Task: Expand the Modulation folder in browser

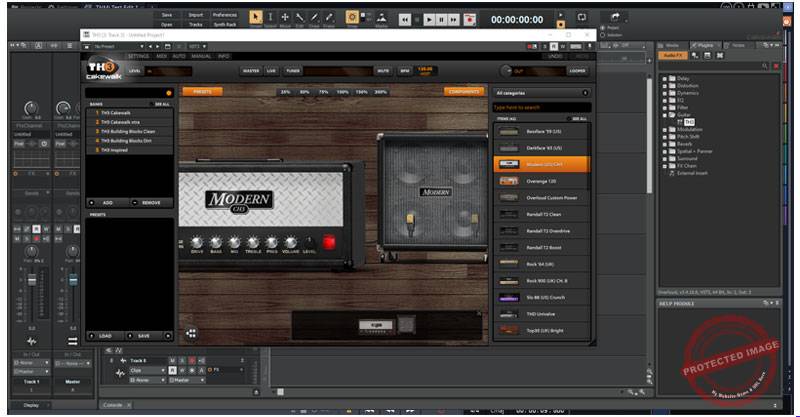Action: [x=665, y=130]
